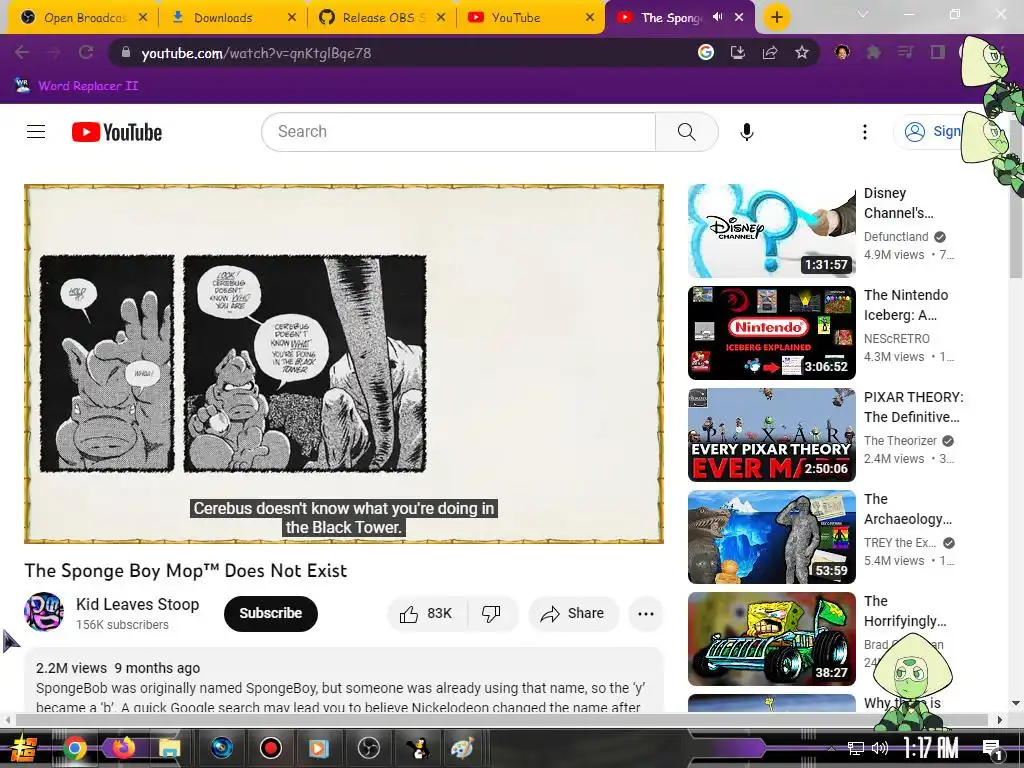
Task: Open PIXAR THEORY: The Definitive title
Action: point(913,407)
